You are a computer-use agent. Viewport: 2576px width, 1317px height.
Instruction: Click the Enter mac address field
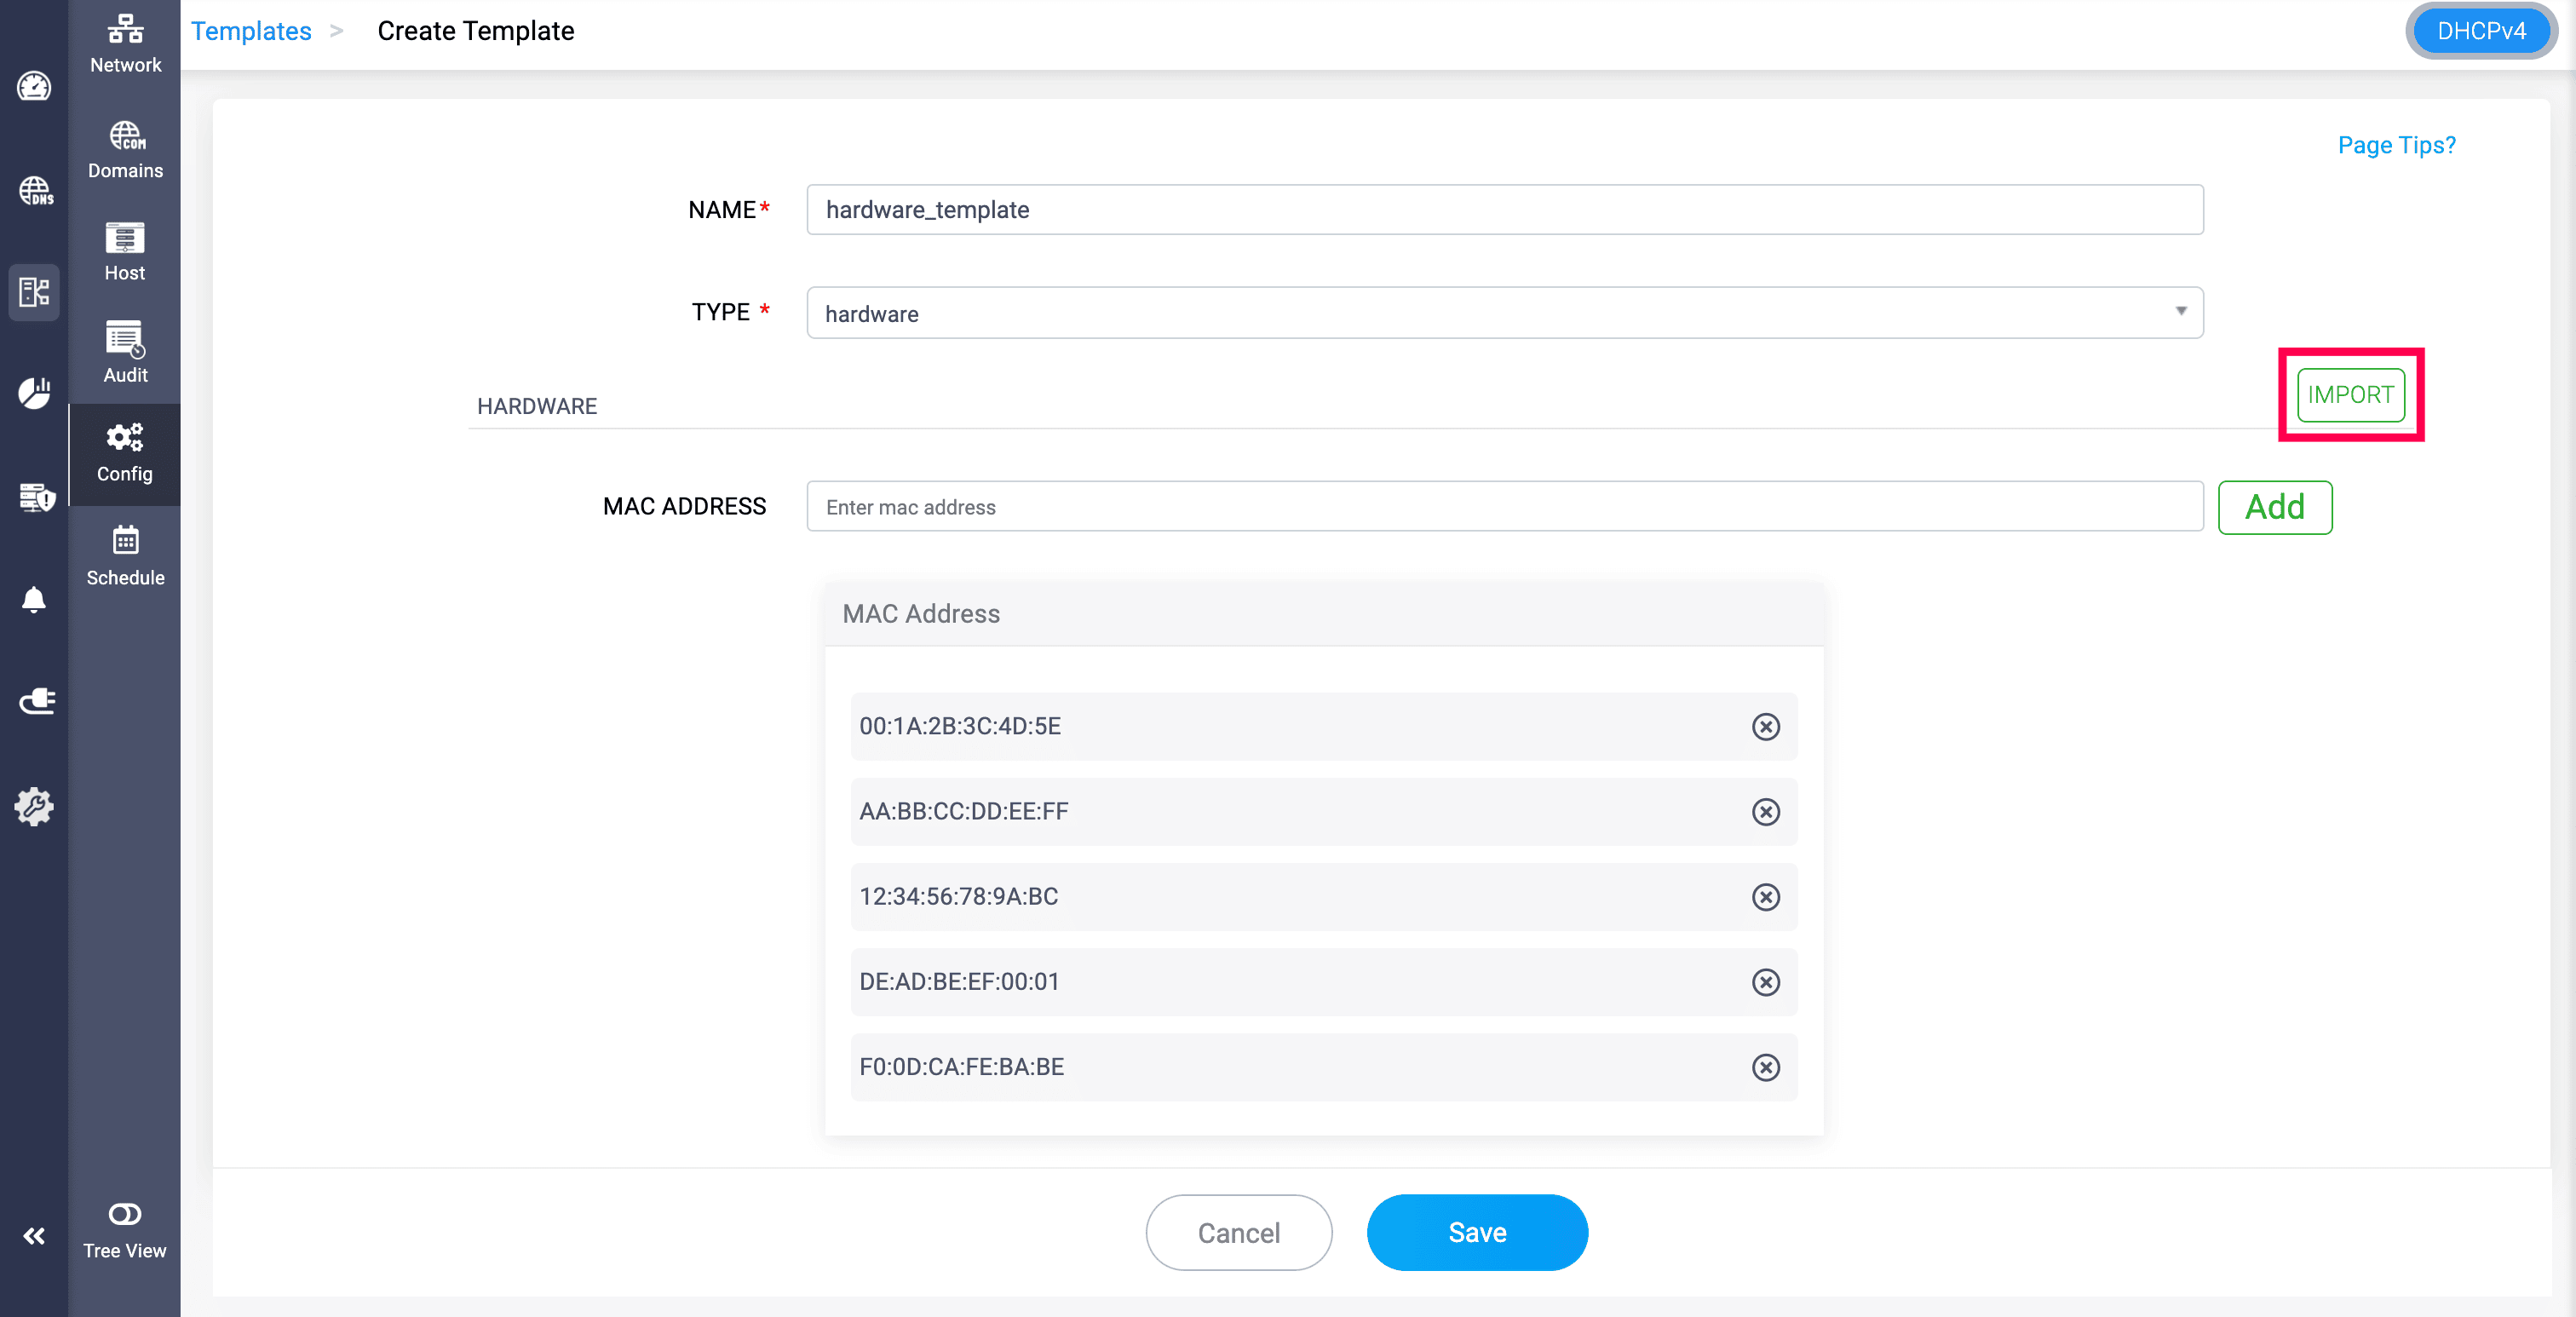(1504, 507)
